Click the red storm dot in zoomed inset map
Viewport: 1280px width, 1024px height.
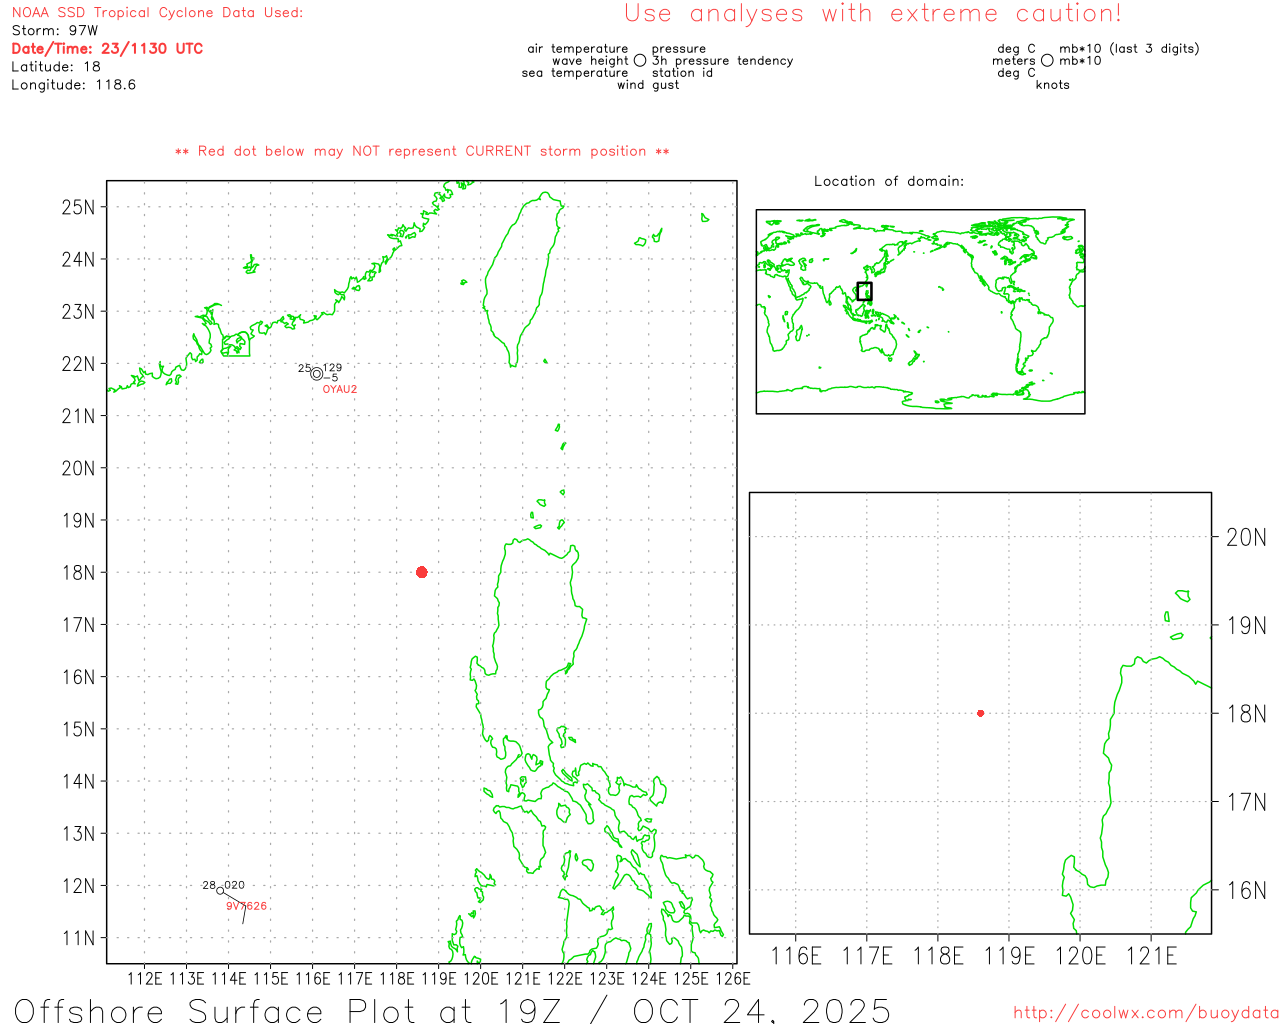[980, 713]
